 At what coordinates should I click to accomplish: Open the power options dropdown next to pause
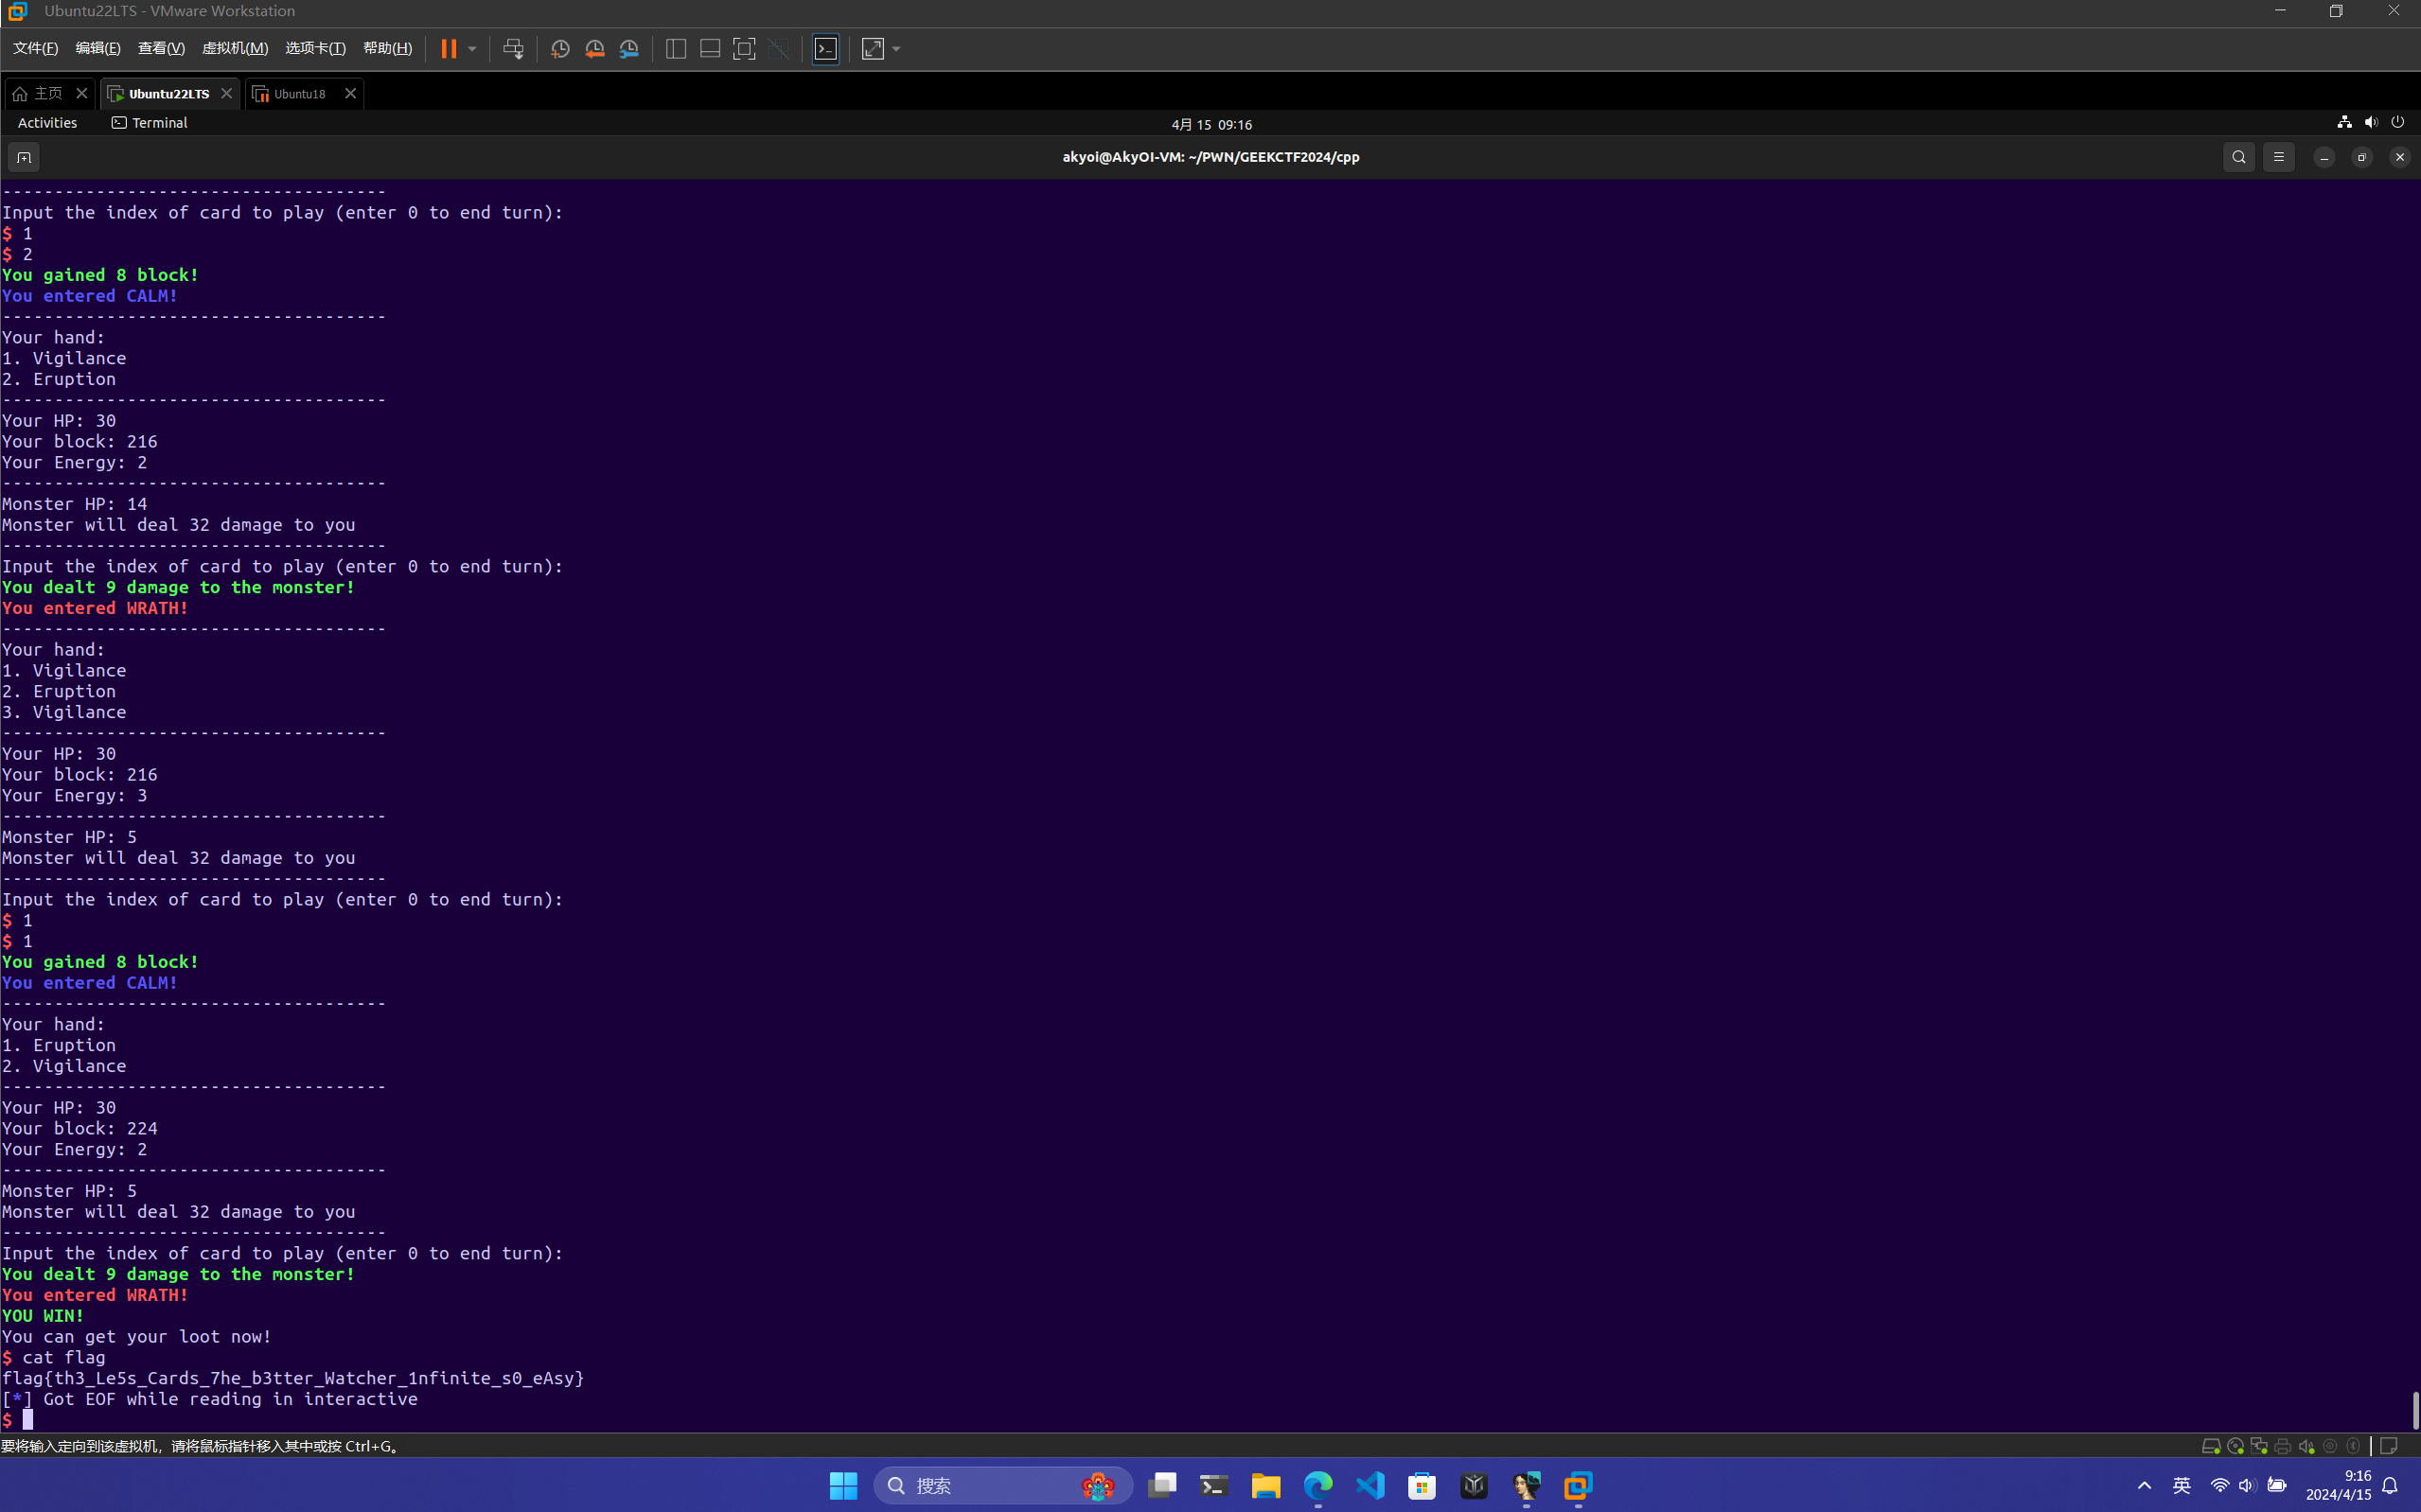472,49
